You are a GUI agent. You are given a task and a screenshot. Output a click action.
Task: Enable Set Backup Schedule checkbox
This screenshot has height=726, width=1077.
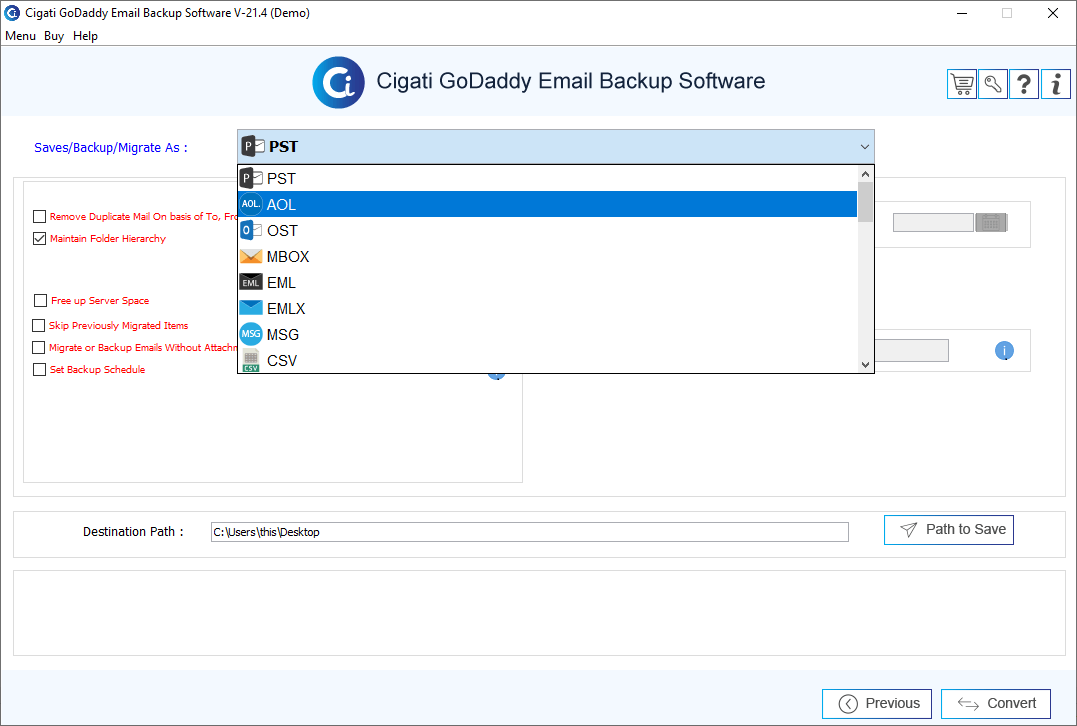(39, 370)
